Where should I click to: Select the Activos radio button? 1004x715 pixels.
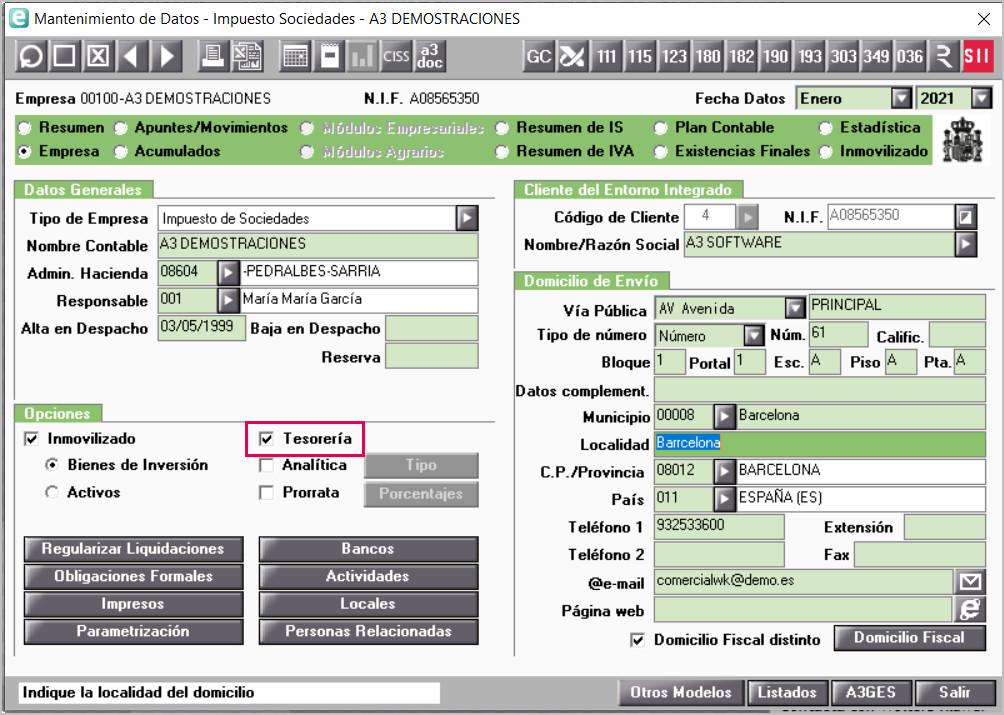[52, 492]
